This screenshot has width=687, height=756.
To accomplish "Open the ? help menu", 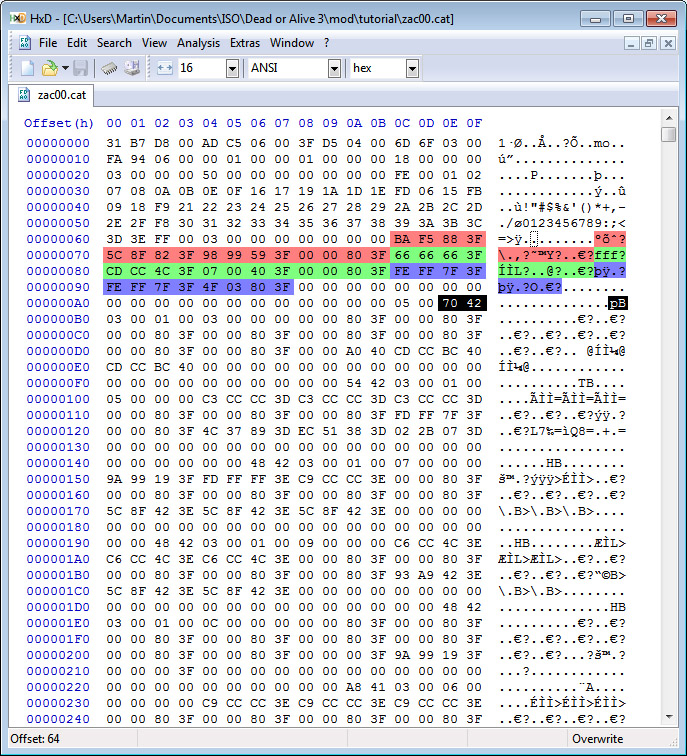I will (326, 43).
